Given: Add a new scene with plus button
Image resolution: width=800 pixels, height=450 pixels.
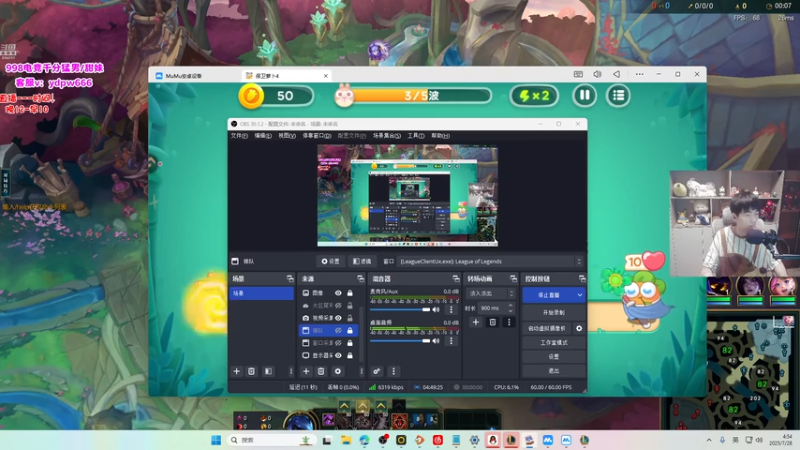Looking at the screenshot, I should (236, 371).
